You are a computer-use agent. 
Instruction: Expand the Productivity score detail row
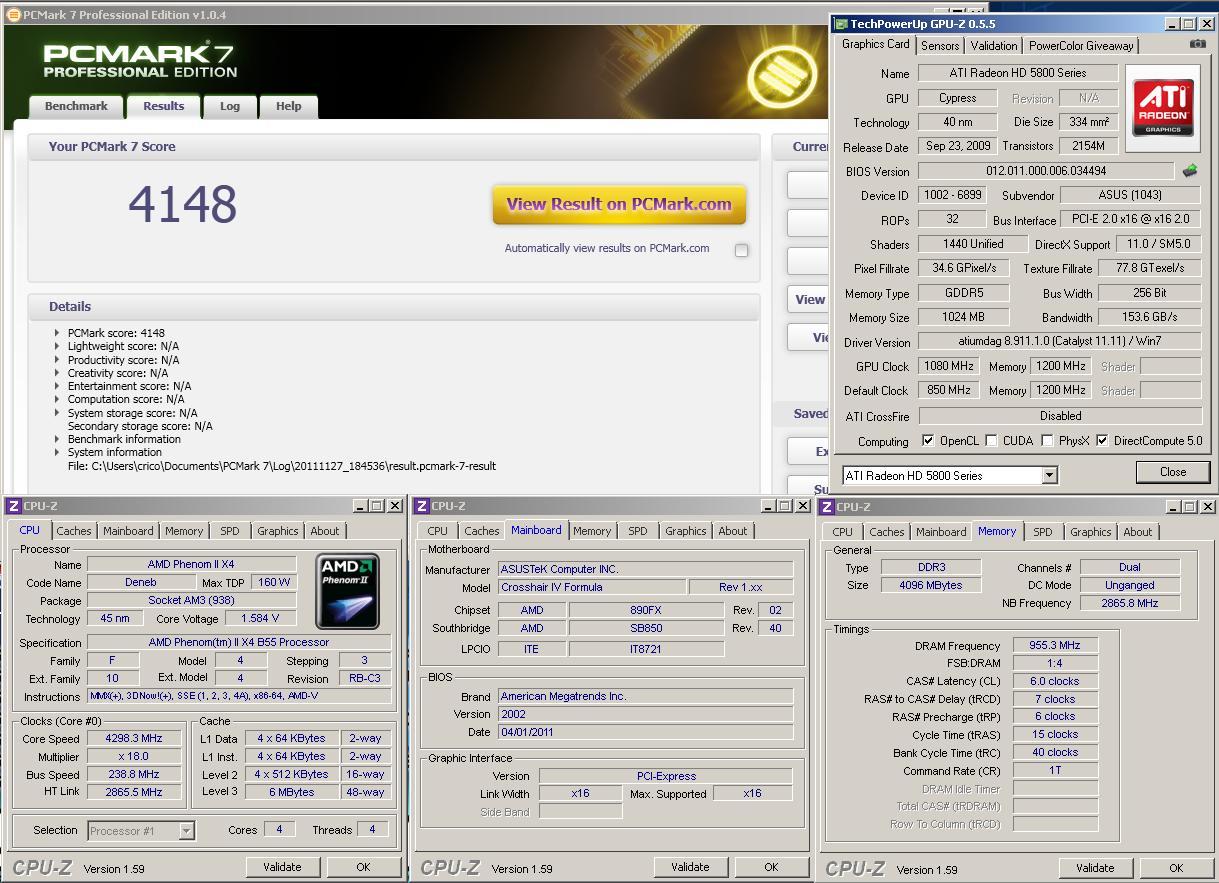pos(57,359)
